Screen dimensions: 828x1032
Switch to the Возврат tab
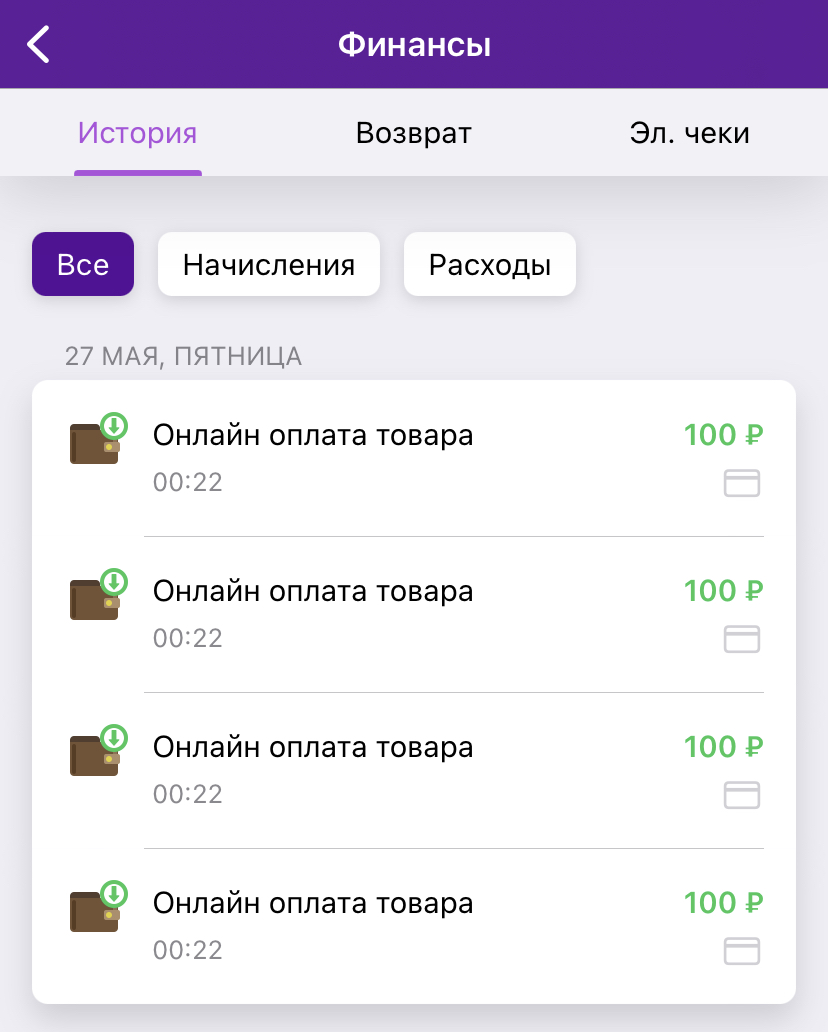tap(413, 133)
